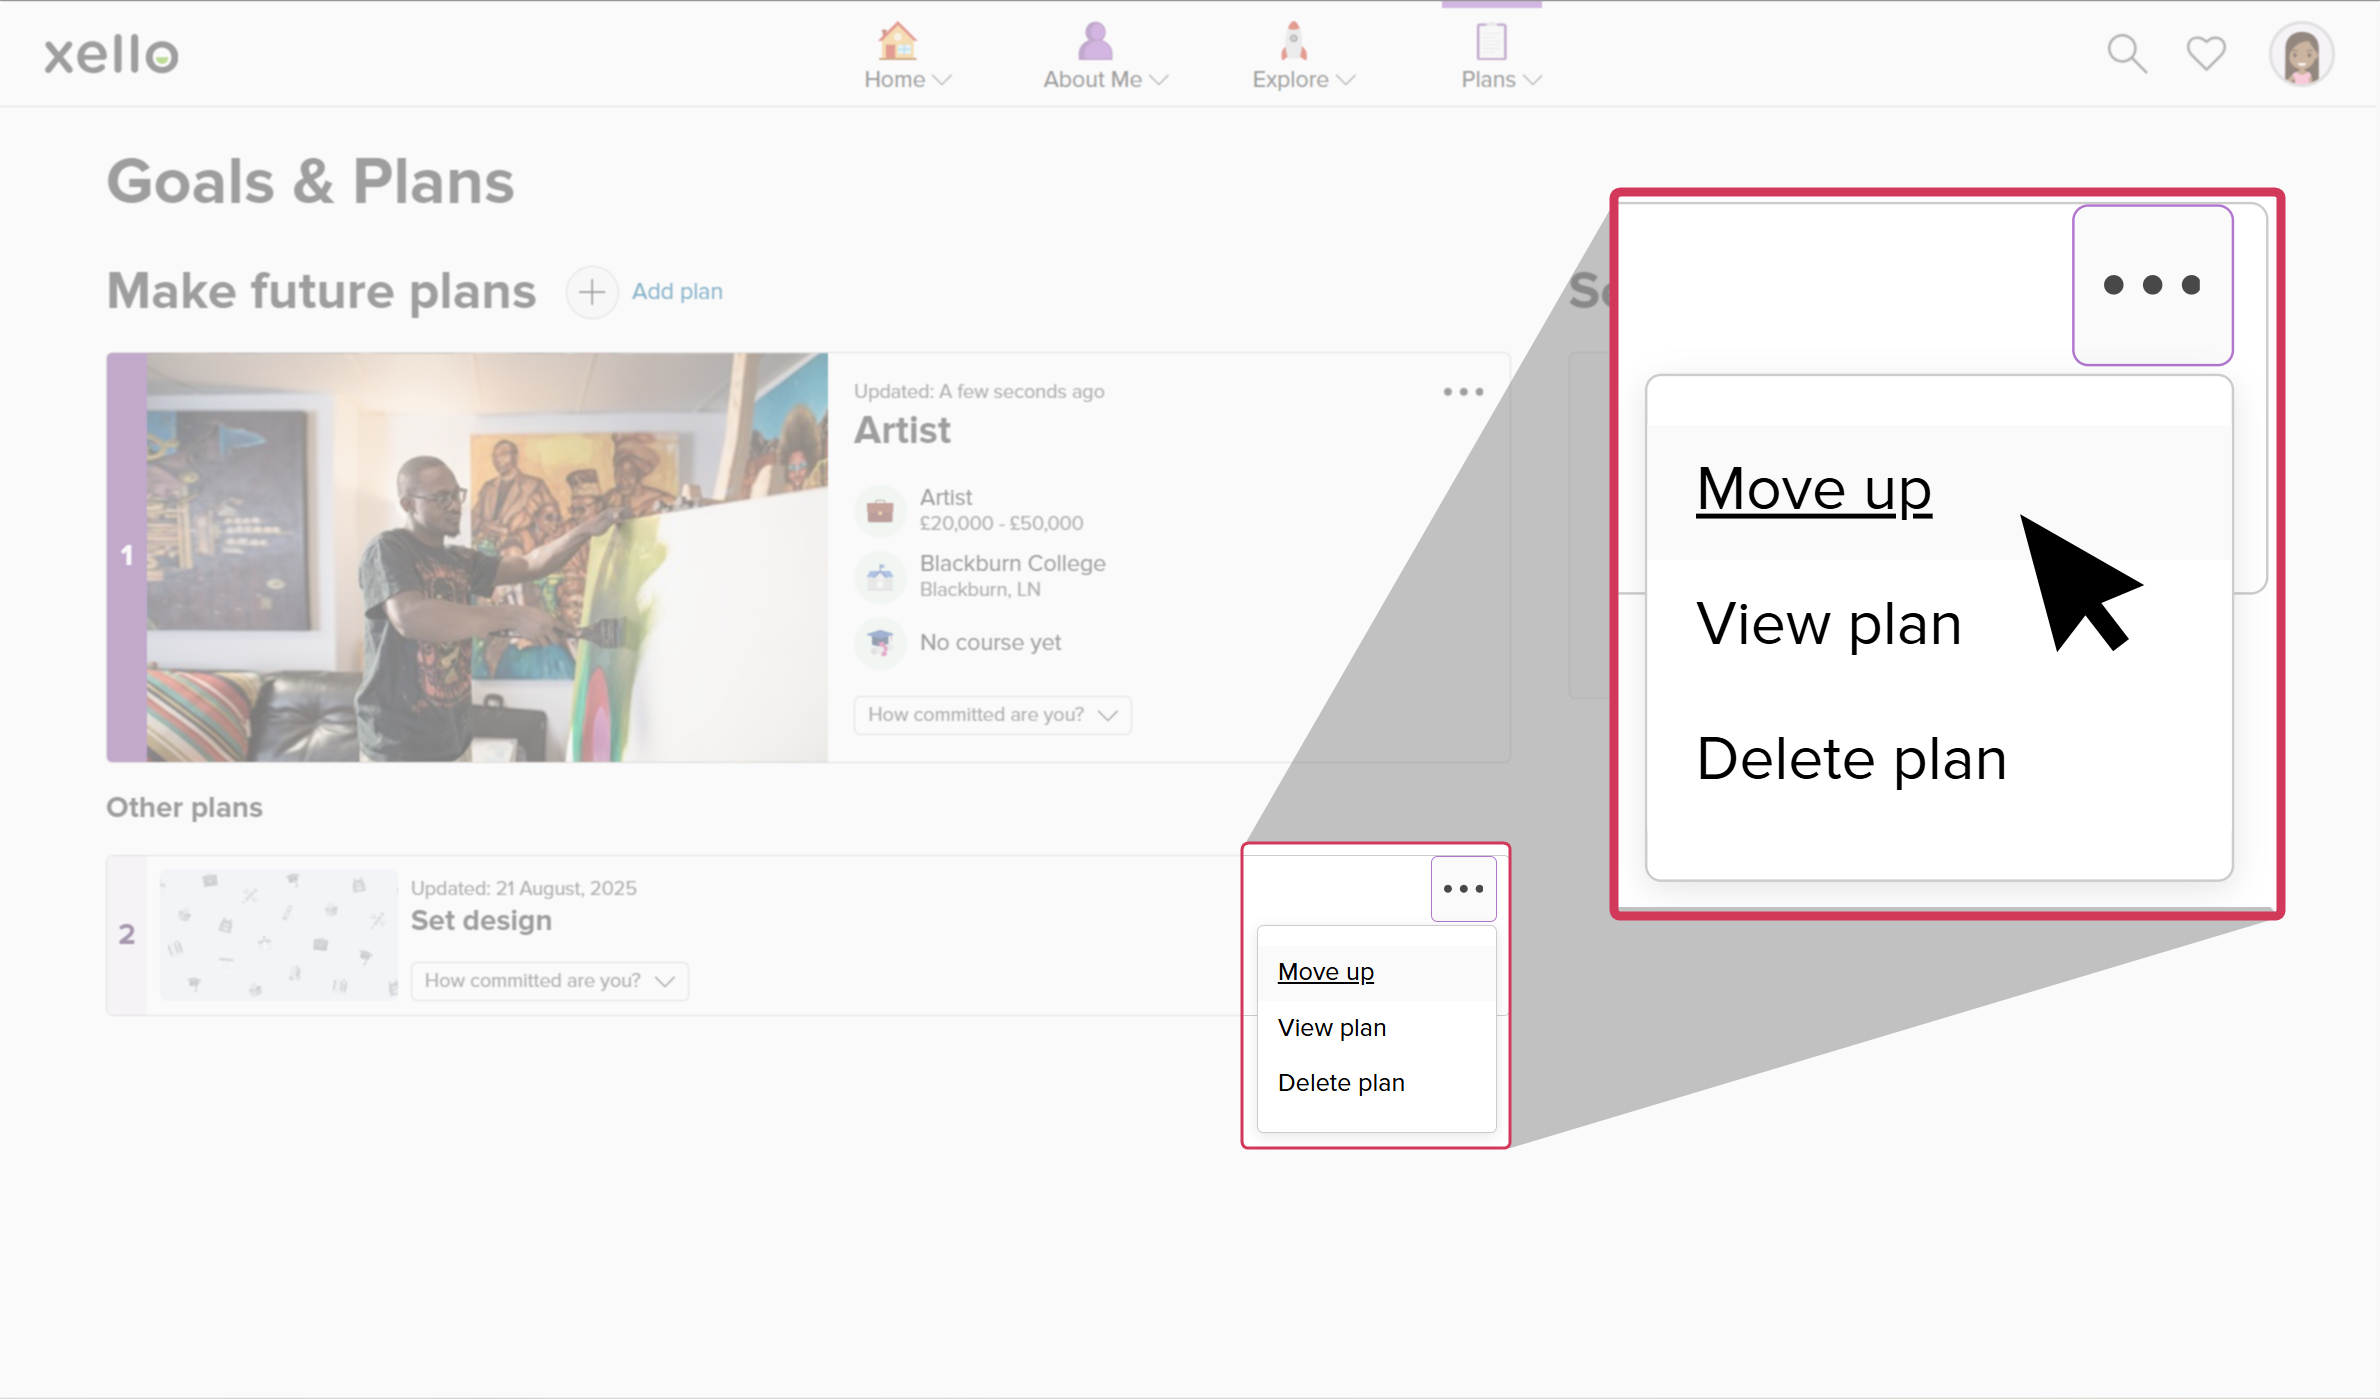2380x1399 pixels.
Task: Open the search magnifier icon
Action: click(2126, 54)
